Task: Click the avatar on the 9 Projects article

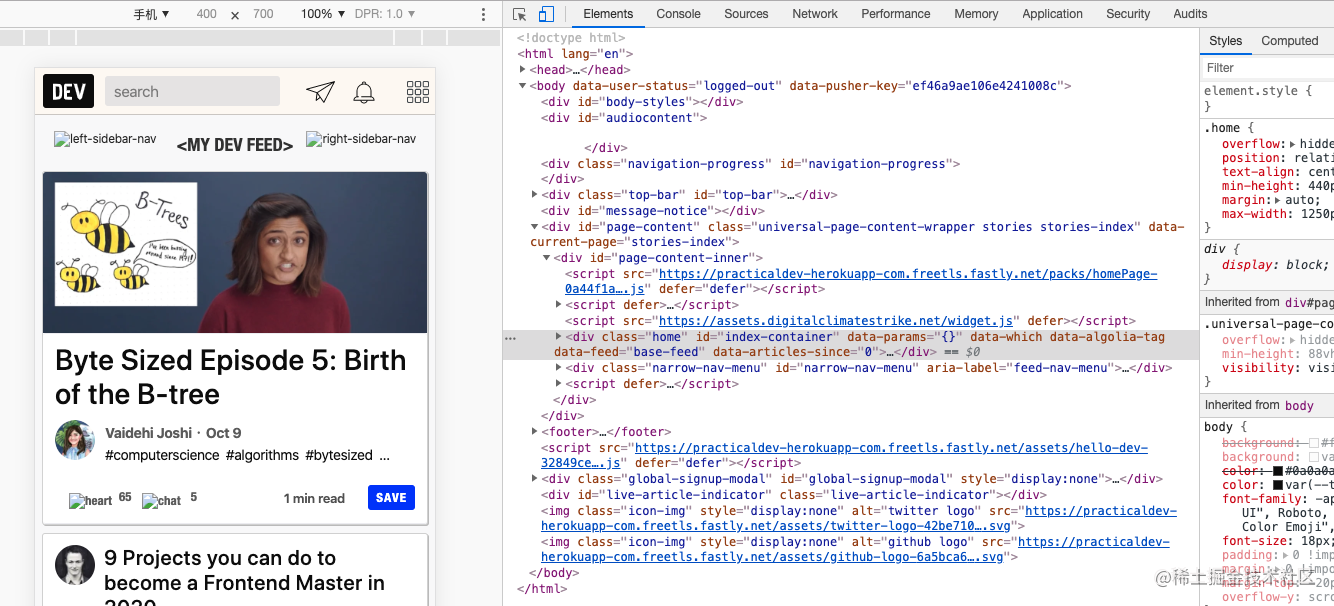Action: click(x=75, y=565)
